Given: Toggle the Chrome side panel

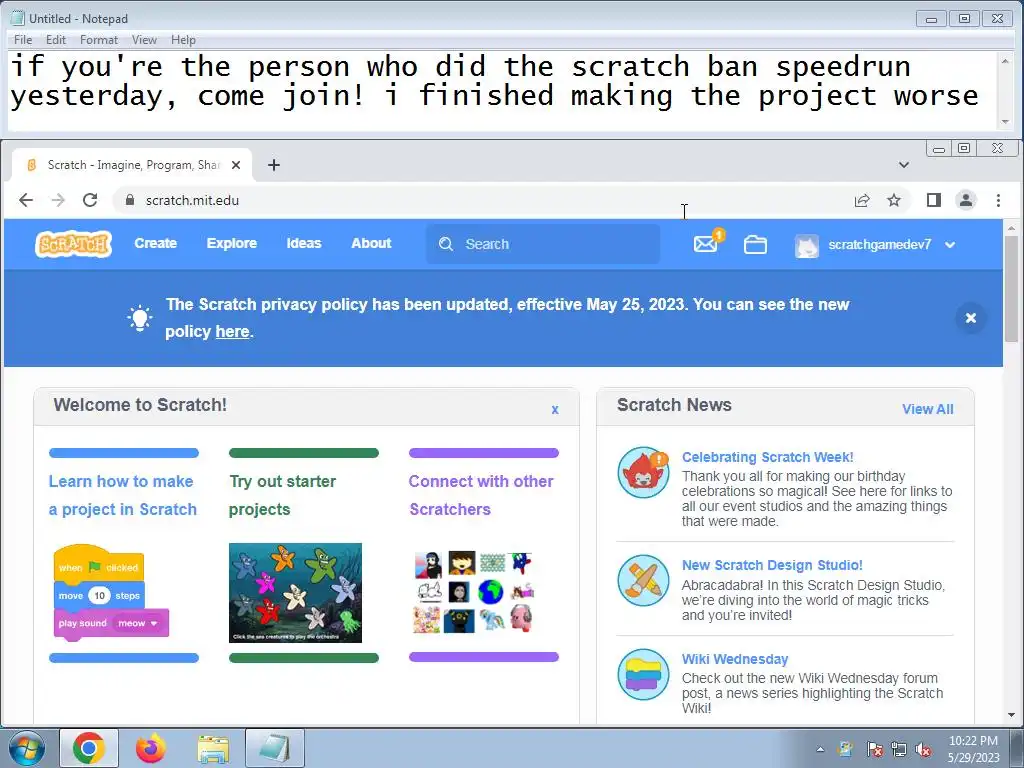Looking at the screenshot, I should [934, 200].
